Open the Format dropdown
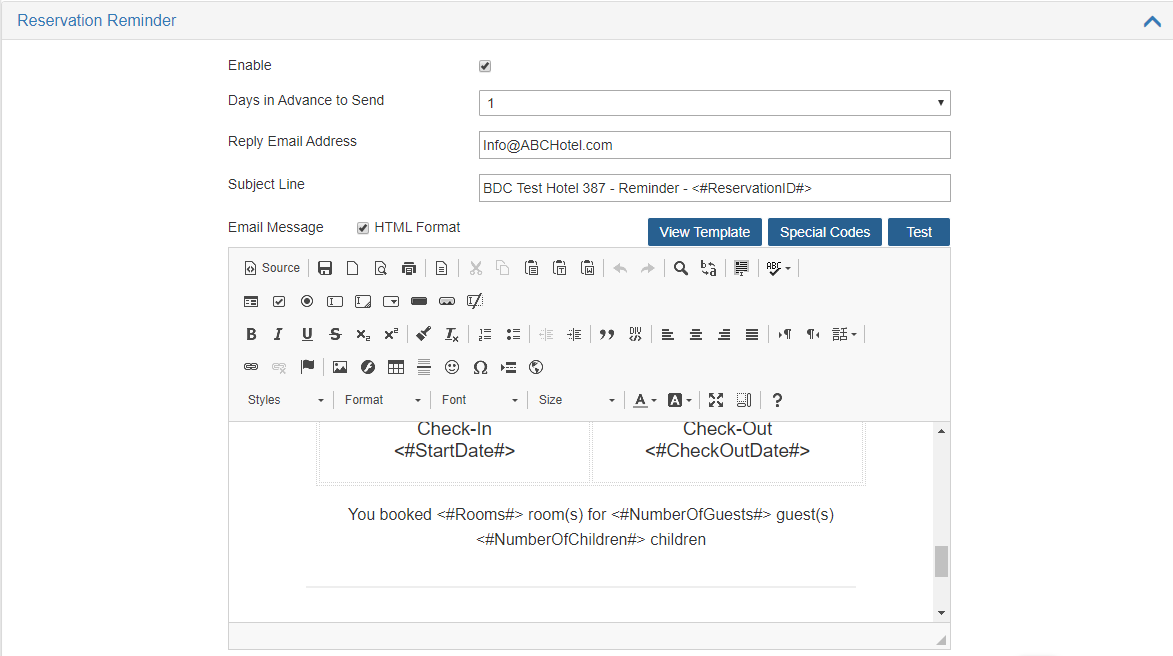The width and height of the screenshot is (1173, 656). [382, 400]
